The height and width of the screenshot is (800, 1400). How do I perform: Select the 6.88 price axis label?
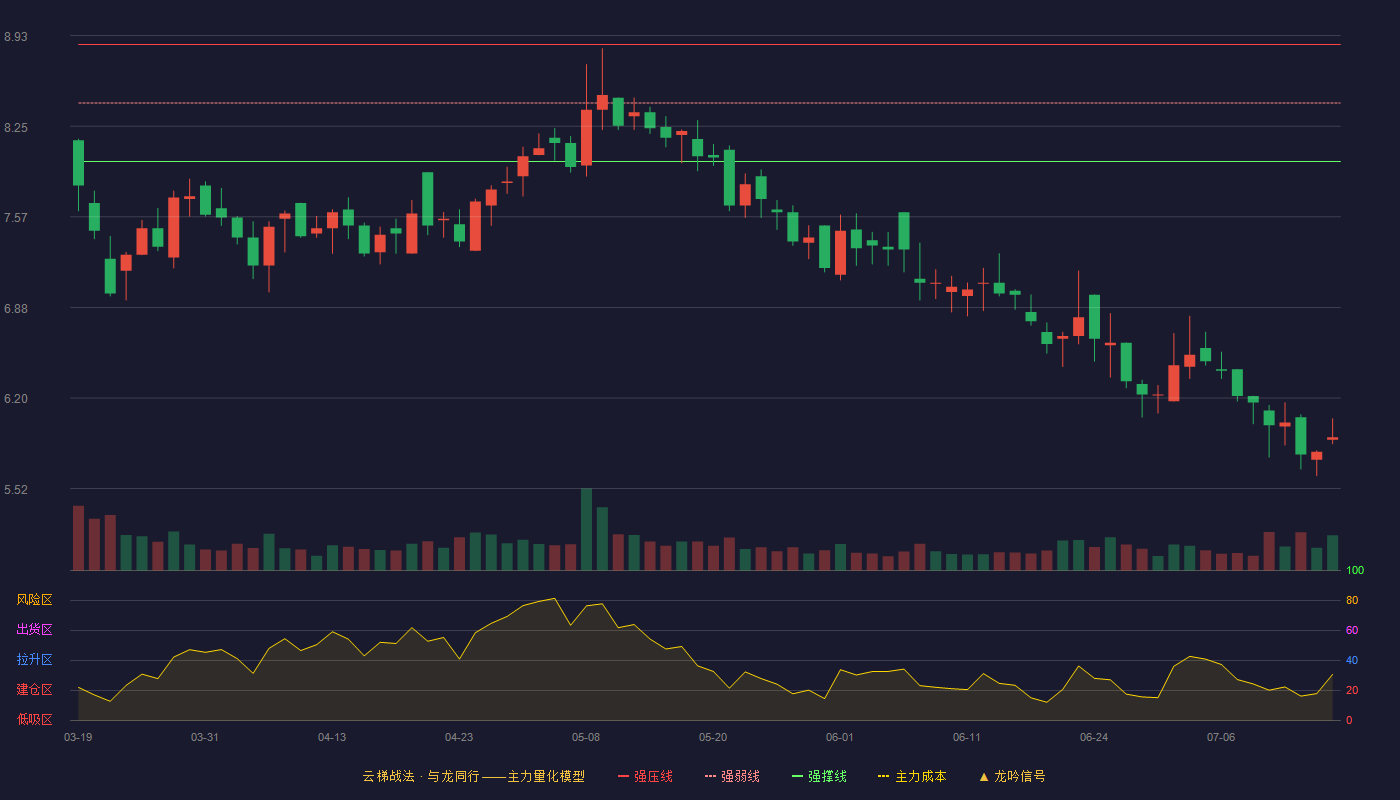pos(16,309)
